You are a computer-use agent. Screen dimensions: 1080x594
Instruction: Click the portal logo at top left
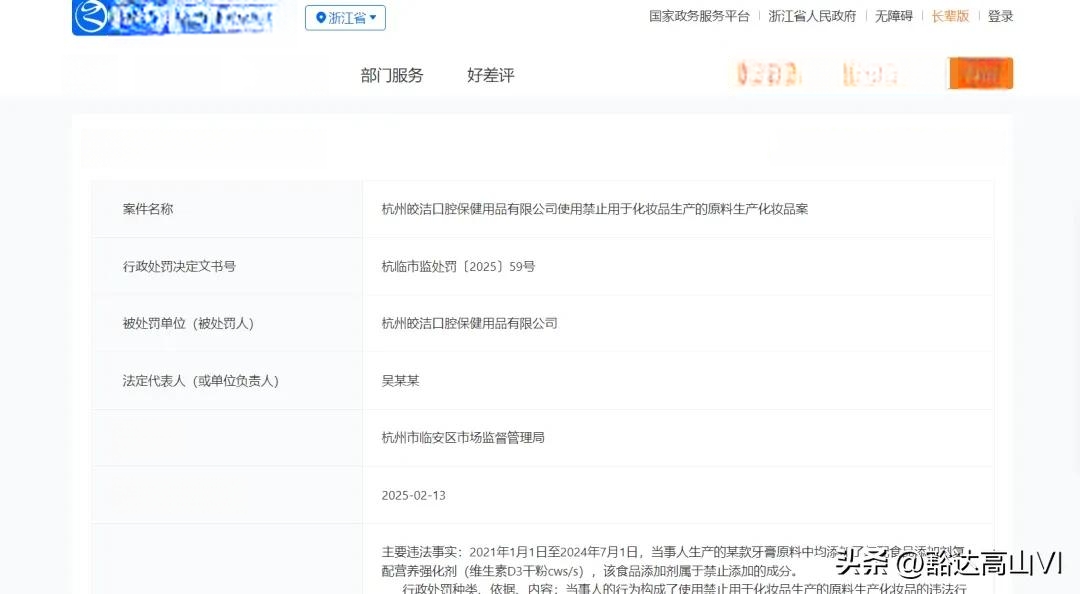point(174,17)
